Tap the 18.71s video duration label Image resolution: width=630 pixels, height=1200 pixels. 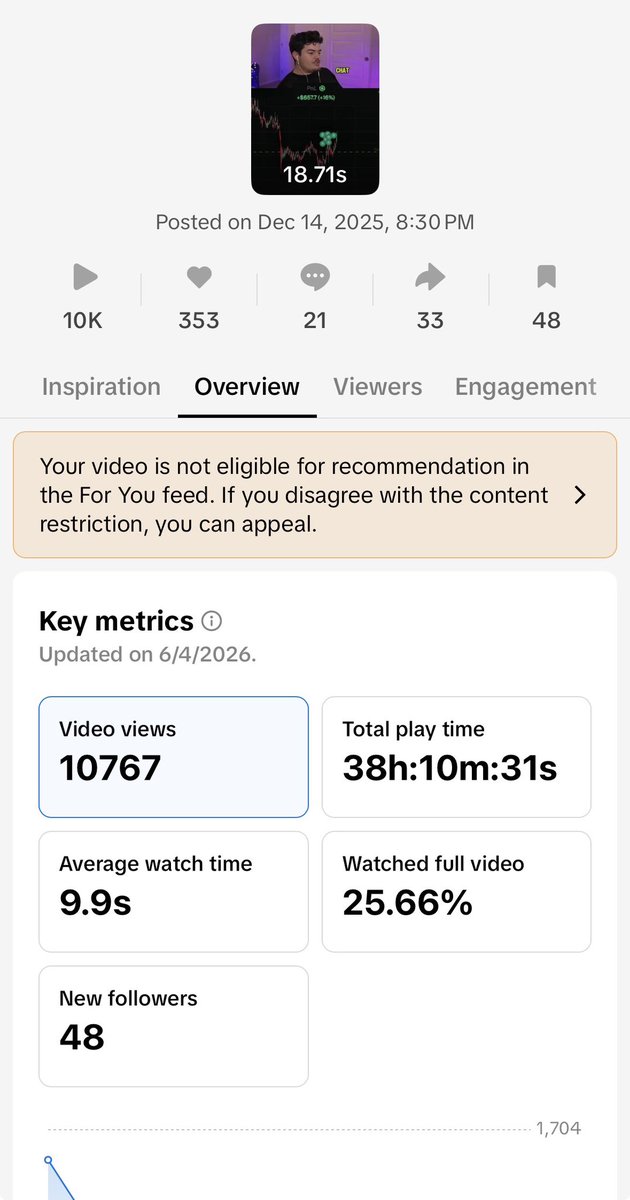coord(315,175)
